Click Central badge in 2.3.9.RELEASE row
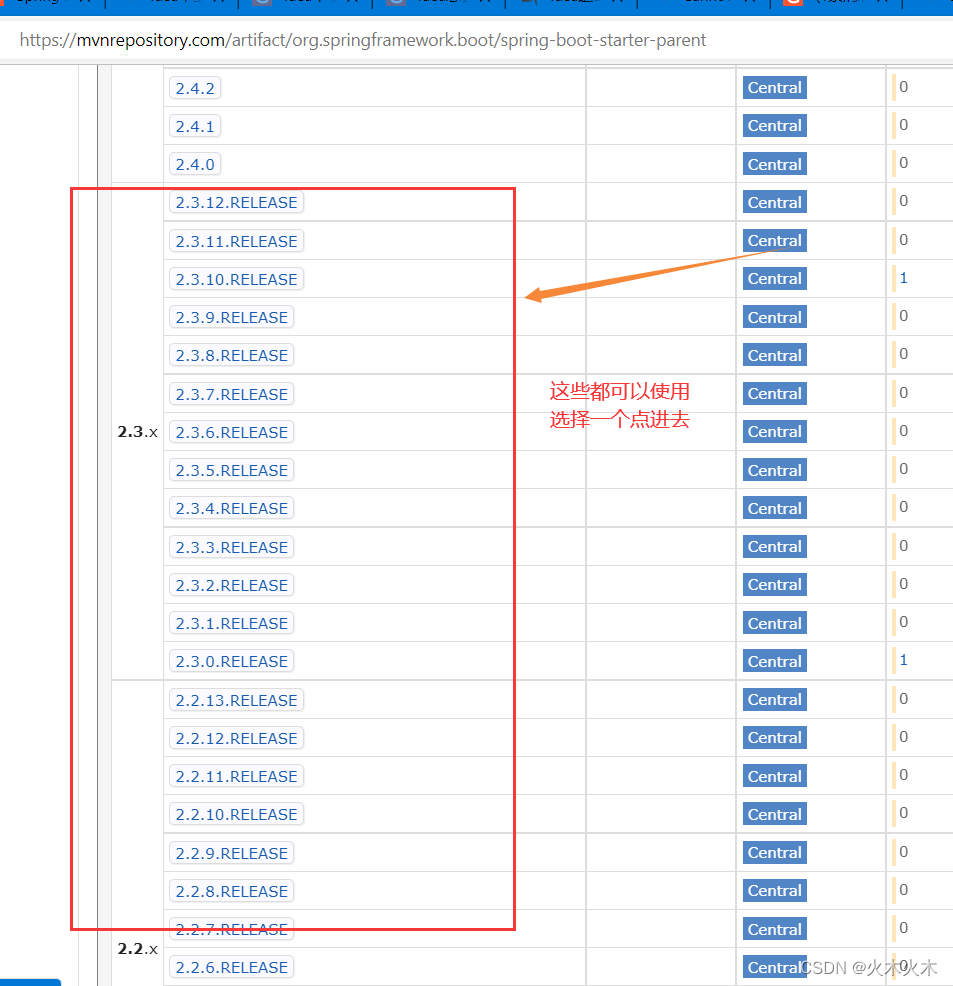The width and height of the screenshot is (953, 986). coord(774,317)
